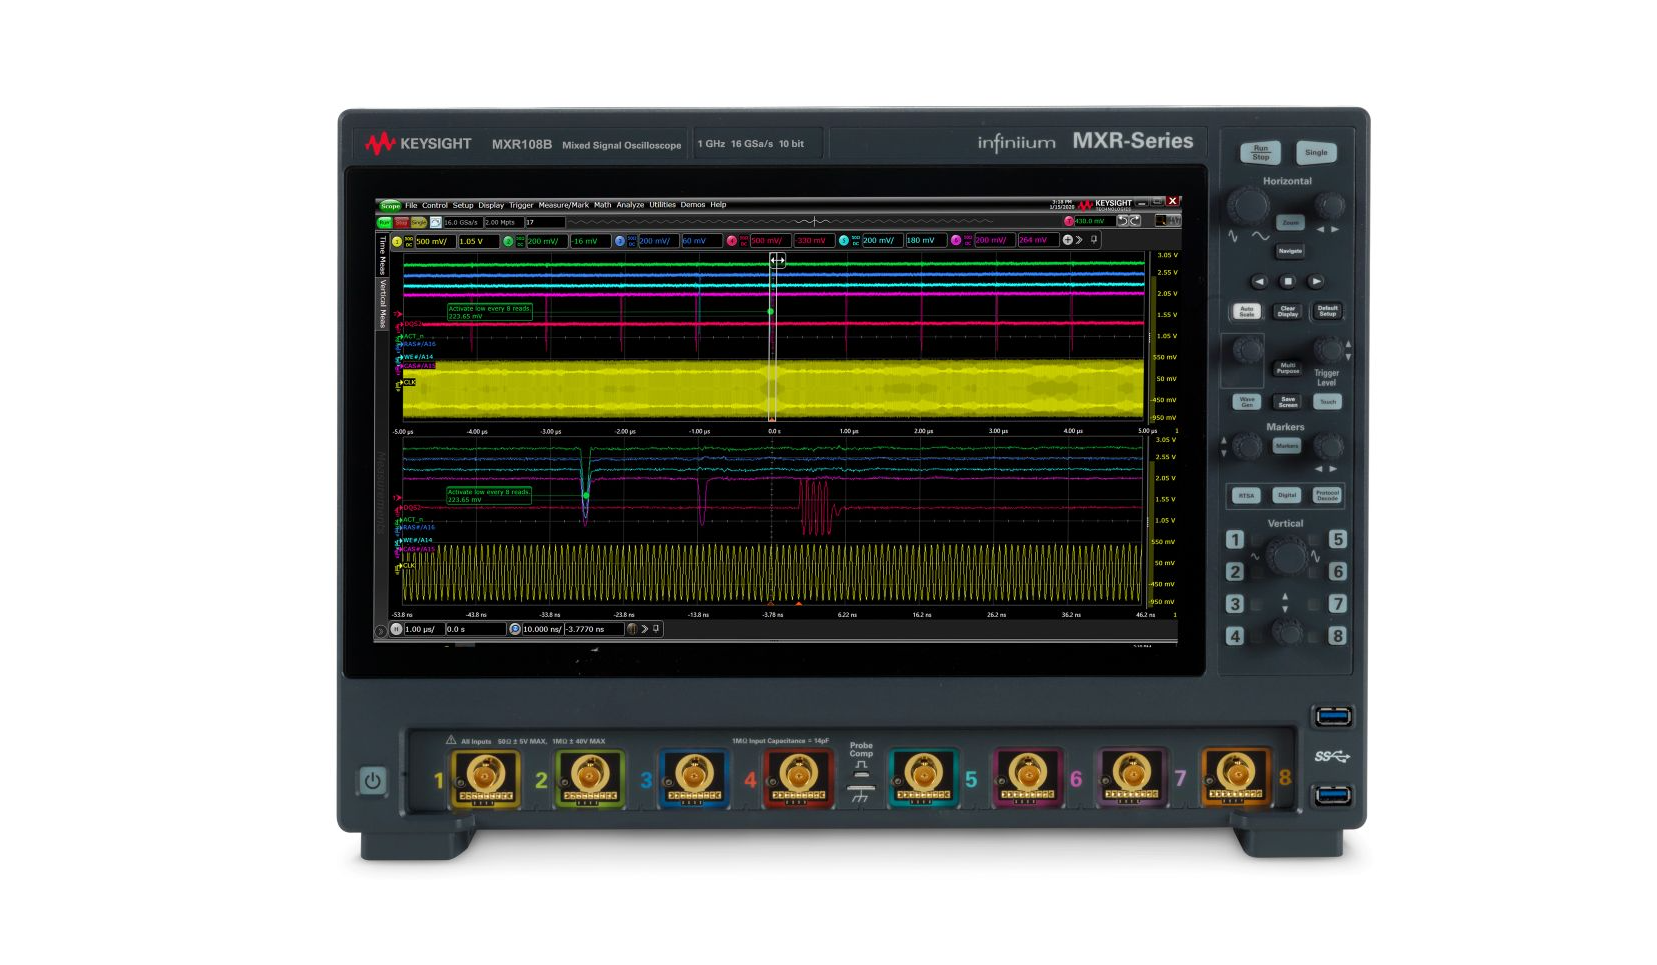Click the Scope button in menu bar
This screenshot has width=1657, height=965.
coord(389,206)
